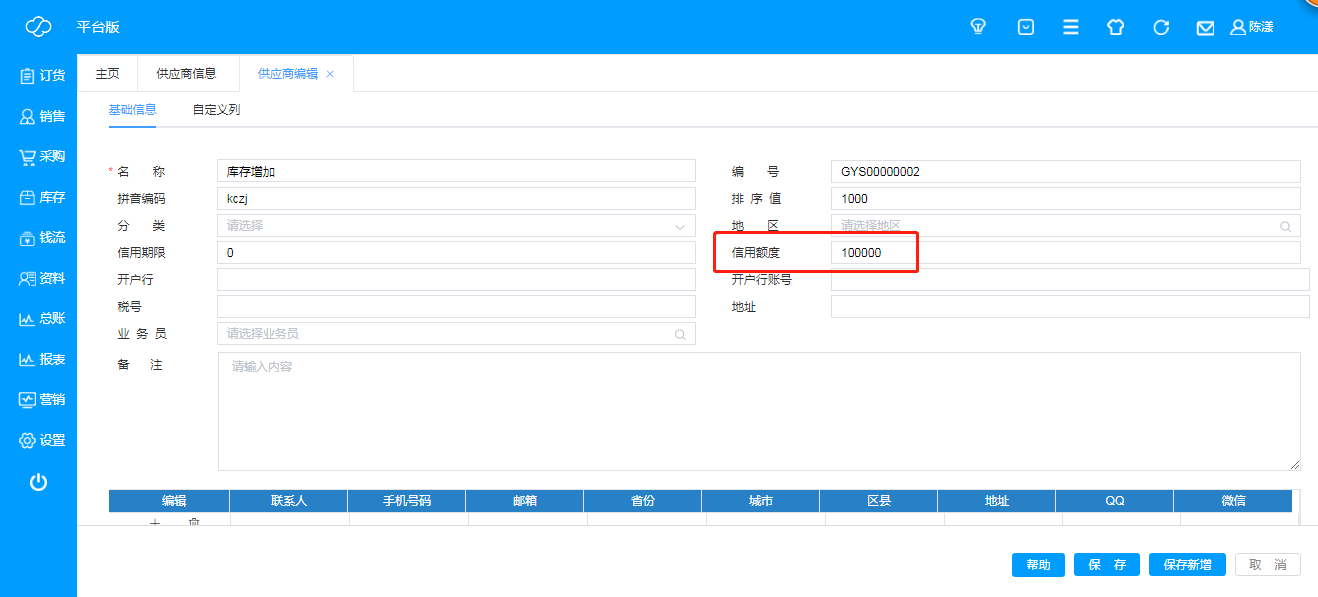Click the search icon in the 业务员 field
Viewport: 1318px width, 597px height.
click(x=680, y=334)
